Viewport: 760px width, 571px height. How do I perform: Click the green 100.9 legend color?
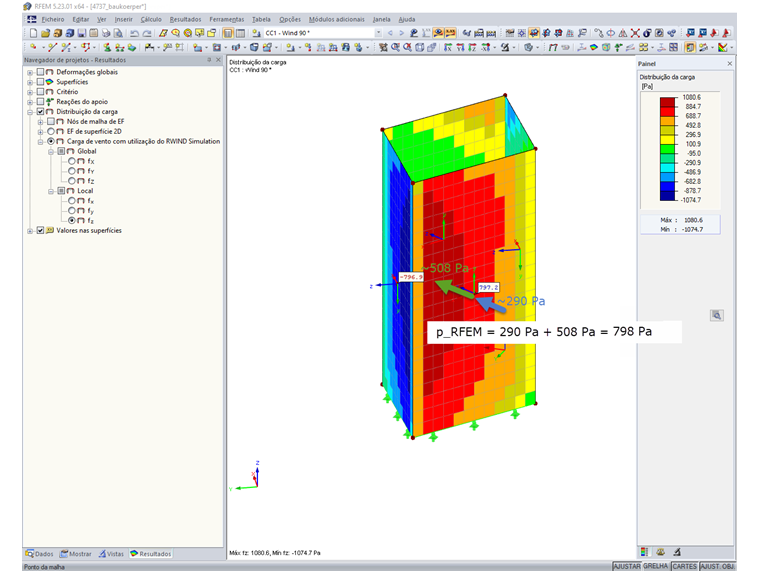pos(667,149)
